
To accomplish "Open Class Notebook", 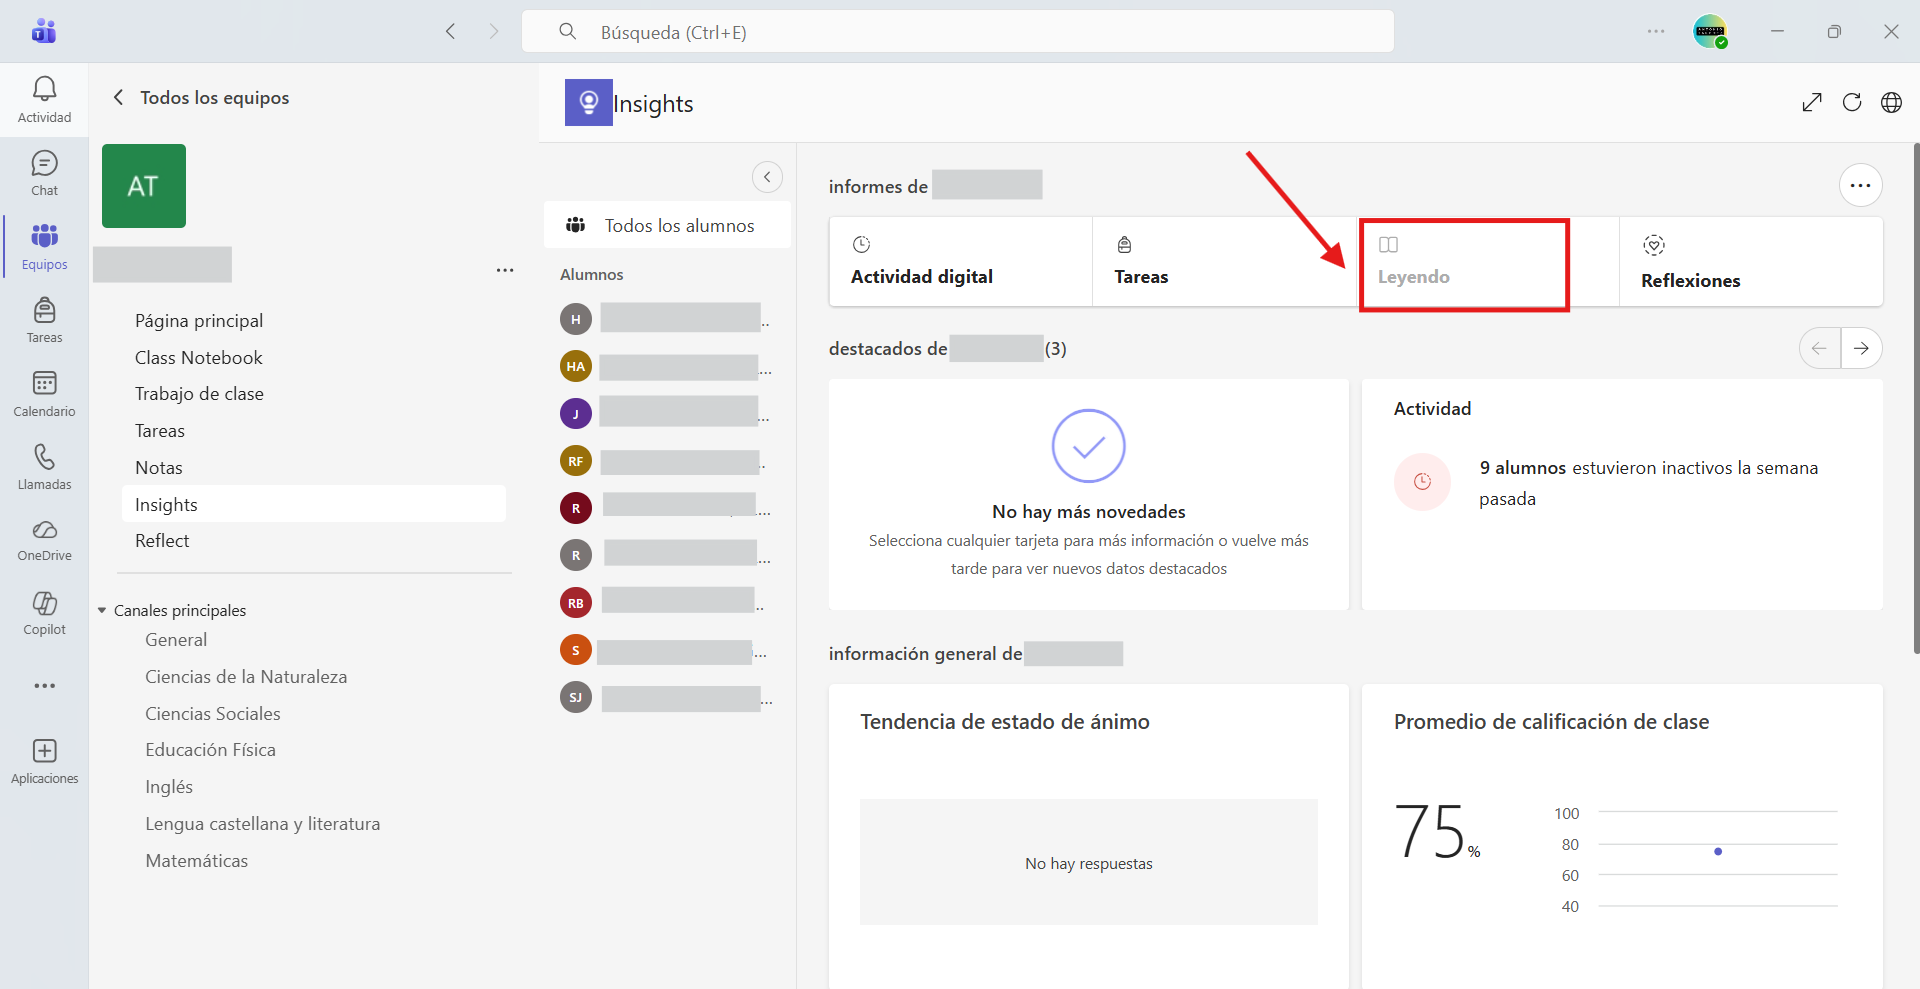I will coord(199,357).
